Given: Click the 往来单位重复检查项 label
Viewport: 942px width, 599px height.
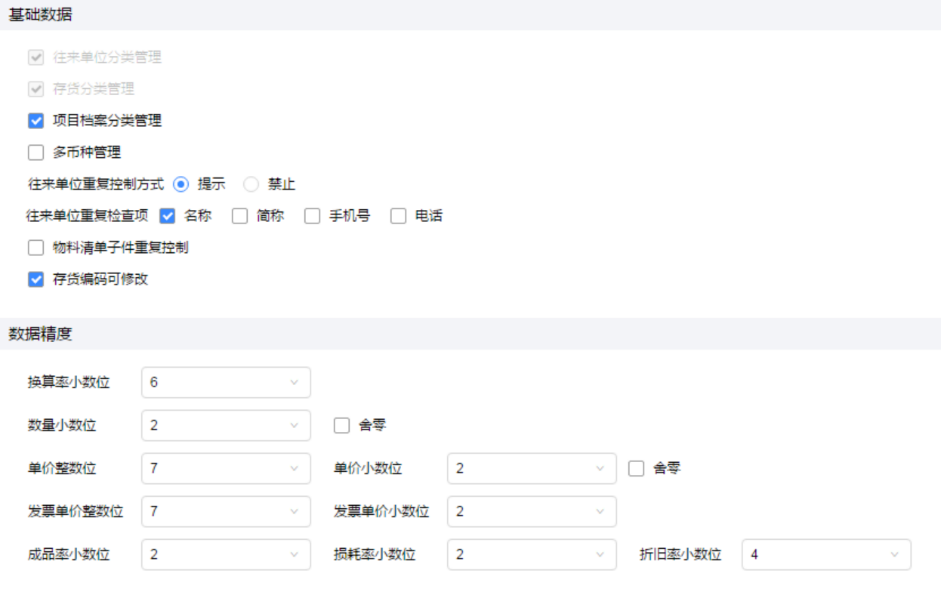Looking at the screenshot, I should (88, 216).
